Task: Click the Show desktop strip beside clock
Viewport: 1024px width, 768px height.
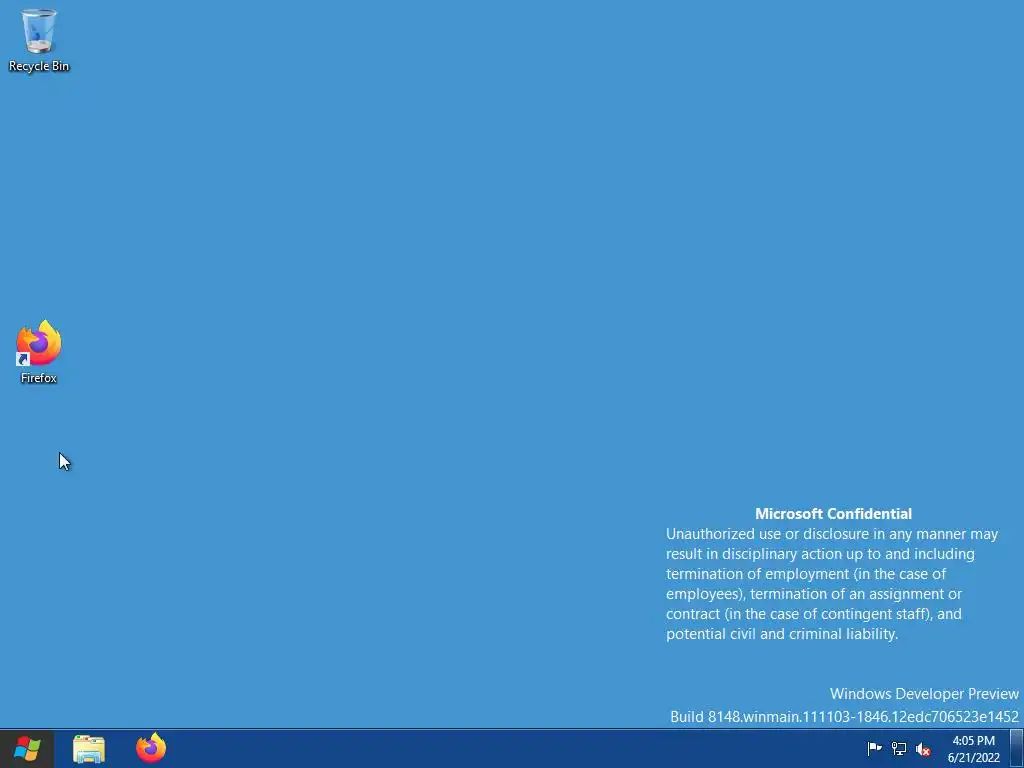Action: (1016, 749)
